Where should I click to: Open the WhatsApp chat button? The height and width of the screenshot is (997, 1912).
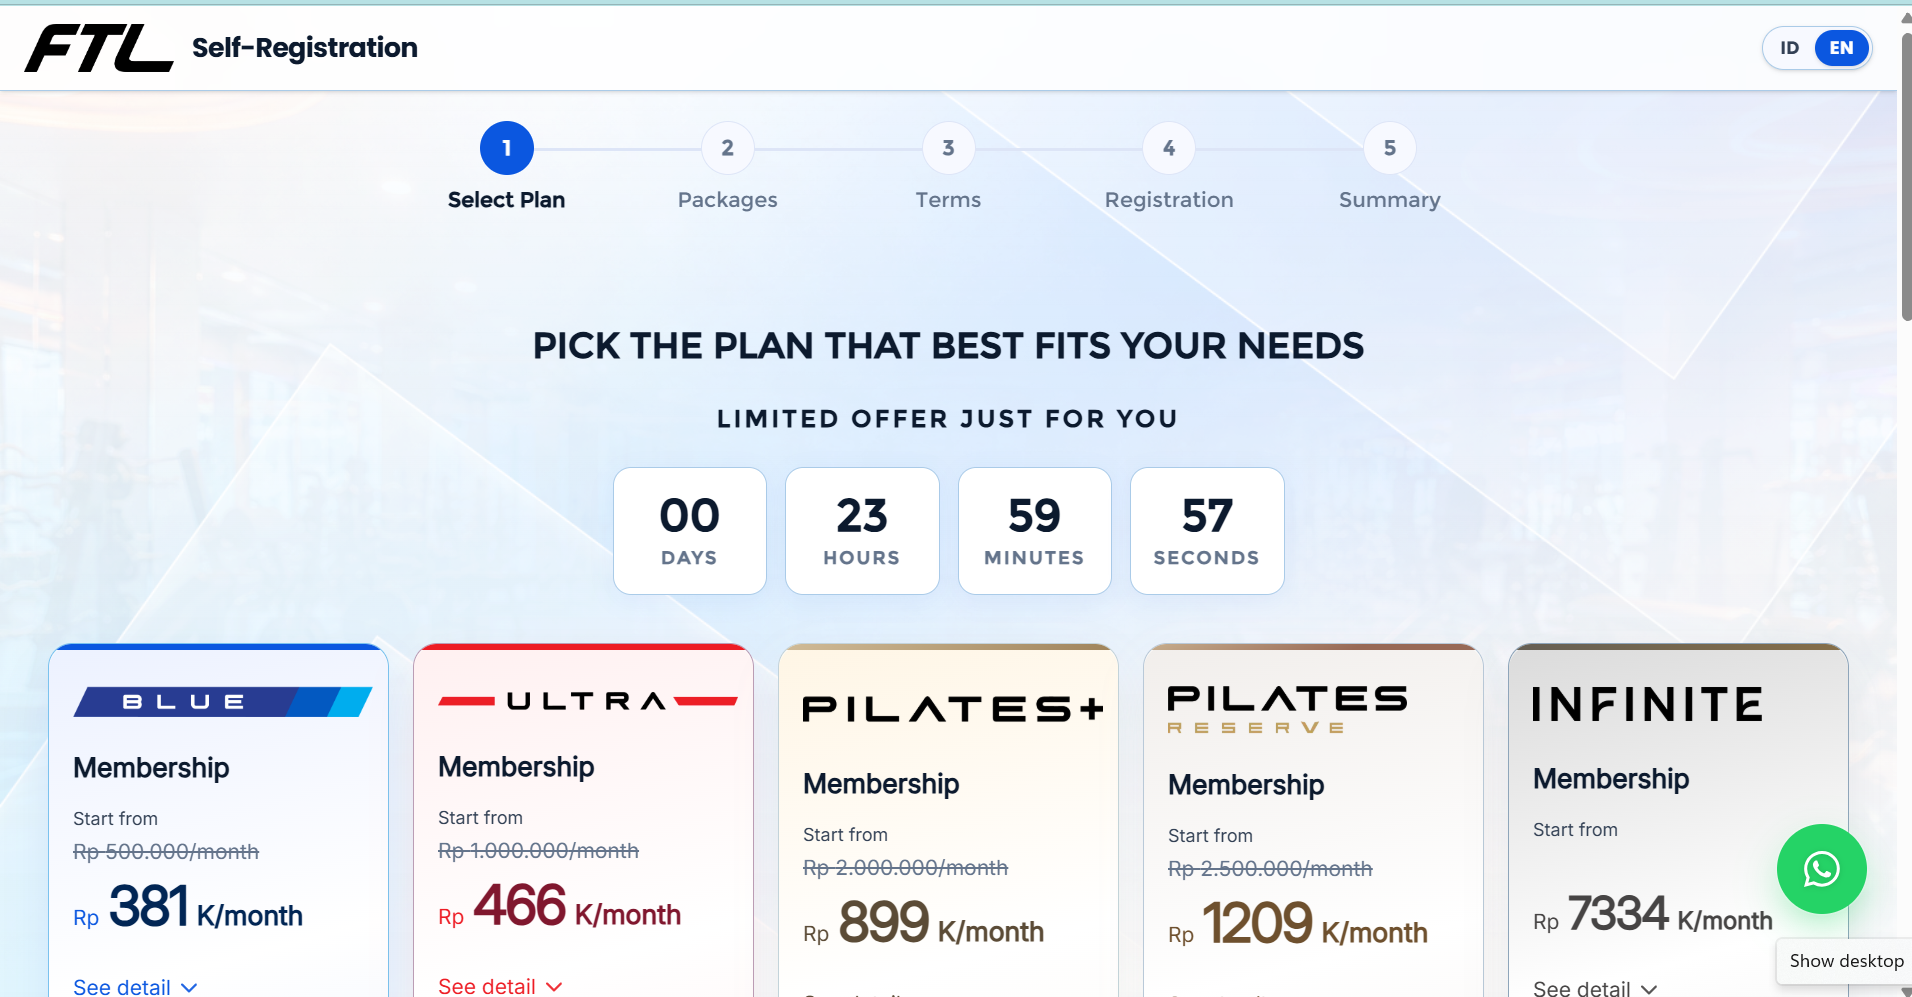(x=1821, y=868)
